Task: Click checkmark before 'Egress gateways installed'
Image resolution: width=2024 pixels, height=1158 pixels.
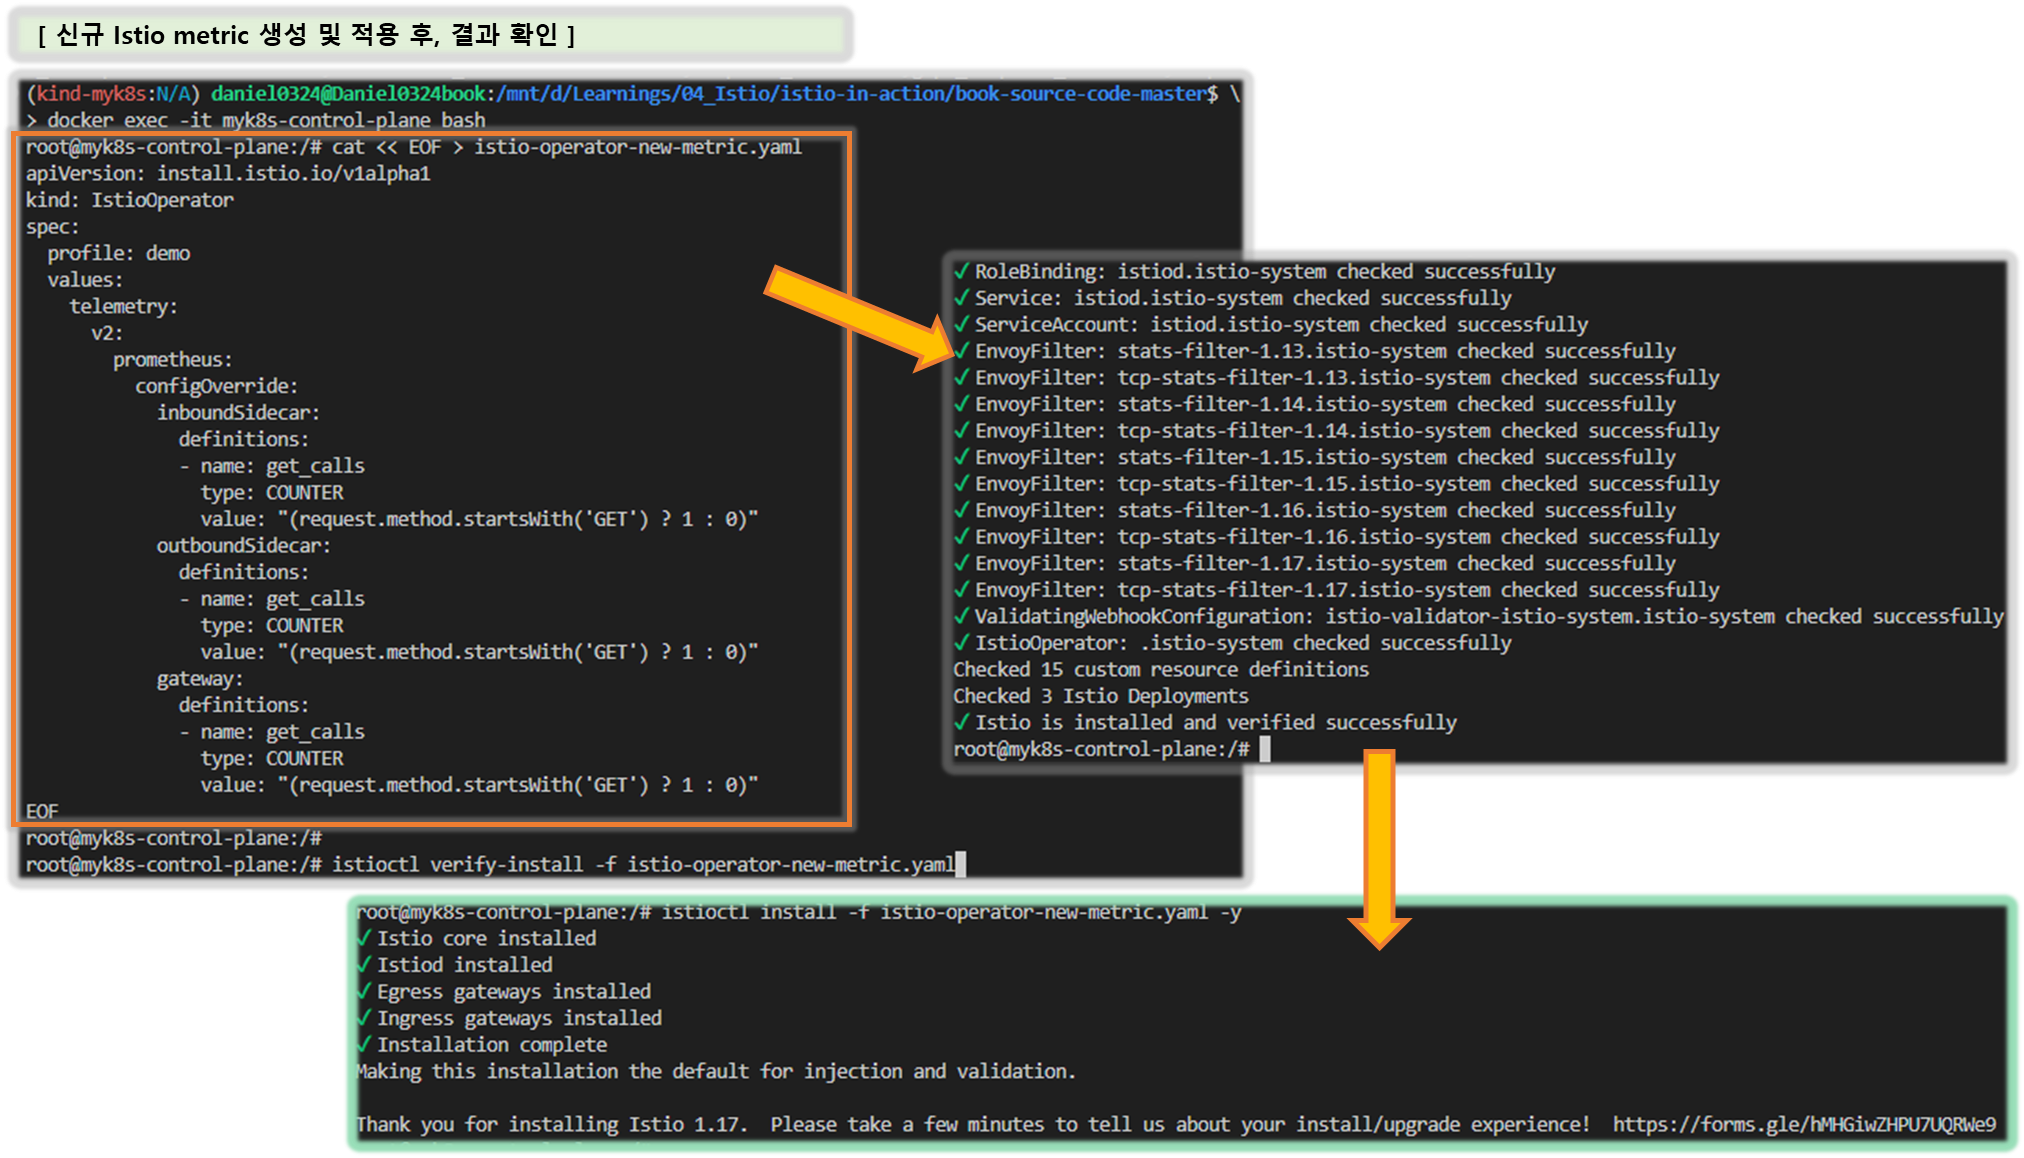Action: click(x=363, y=991)
